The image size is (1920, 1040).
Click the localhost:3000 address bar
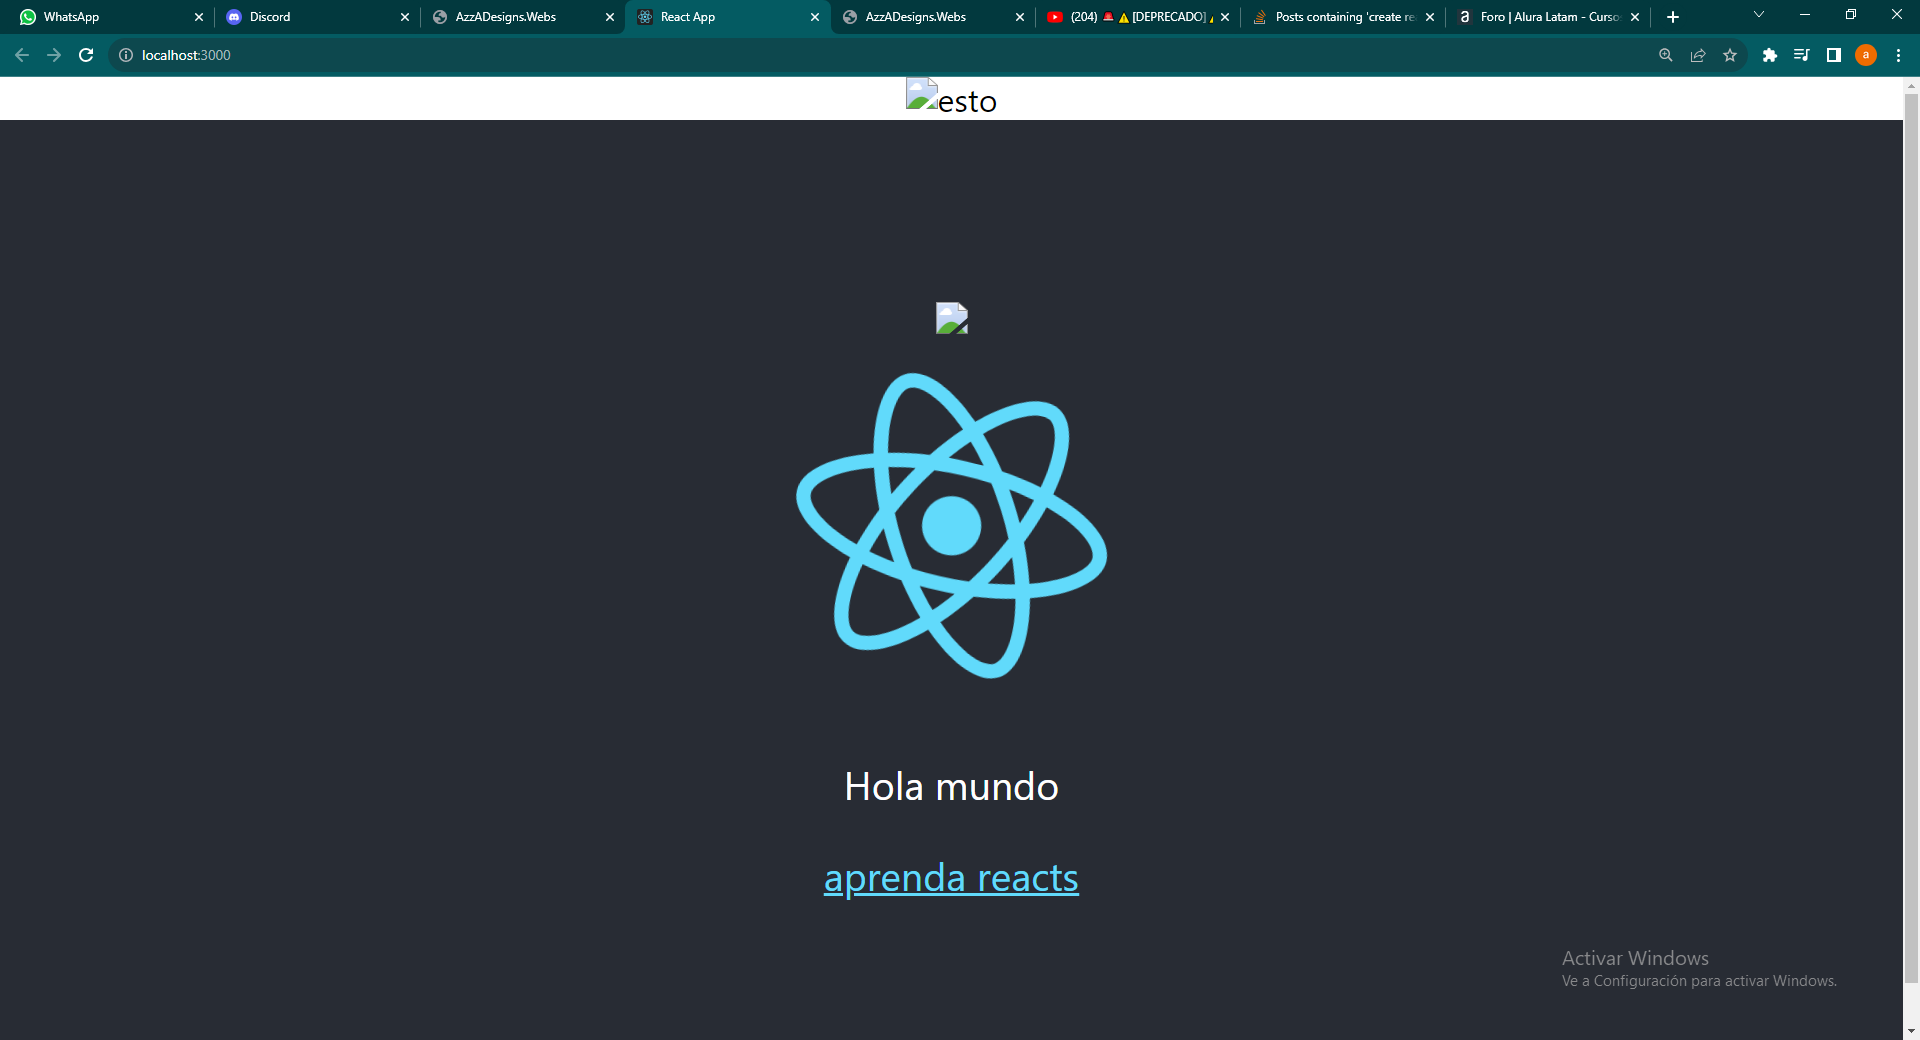coord(880,55)
